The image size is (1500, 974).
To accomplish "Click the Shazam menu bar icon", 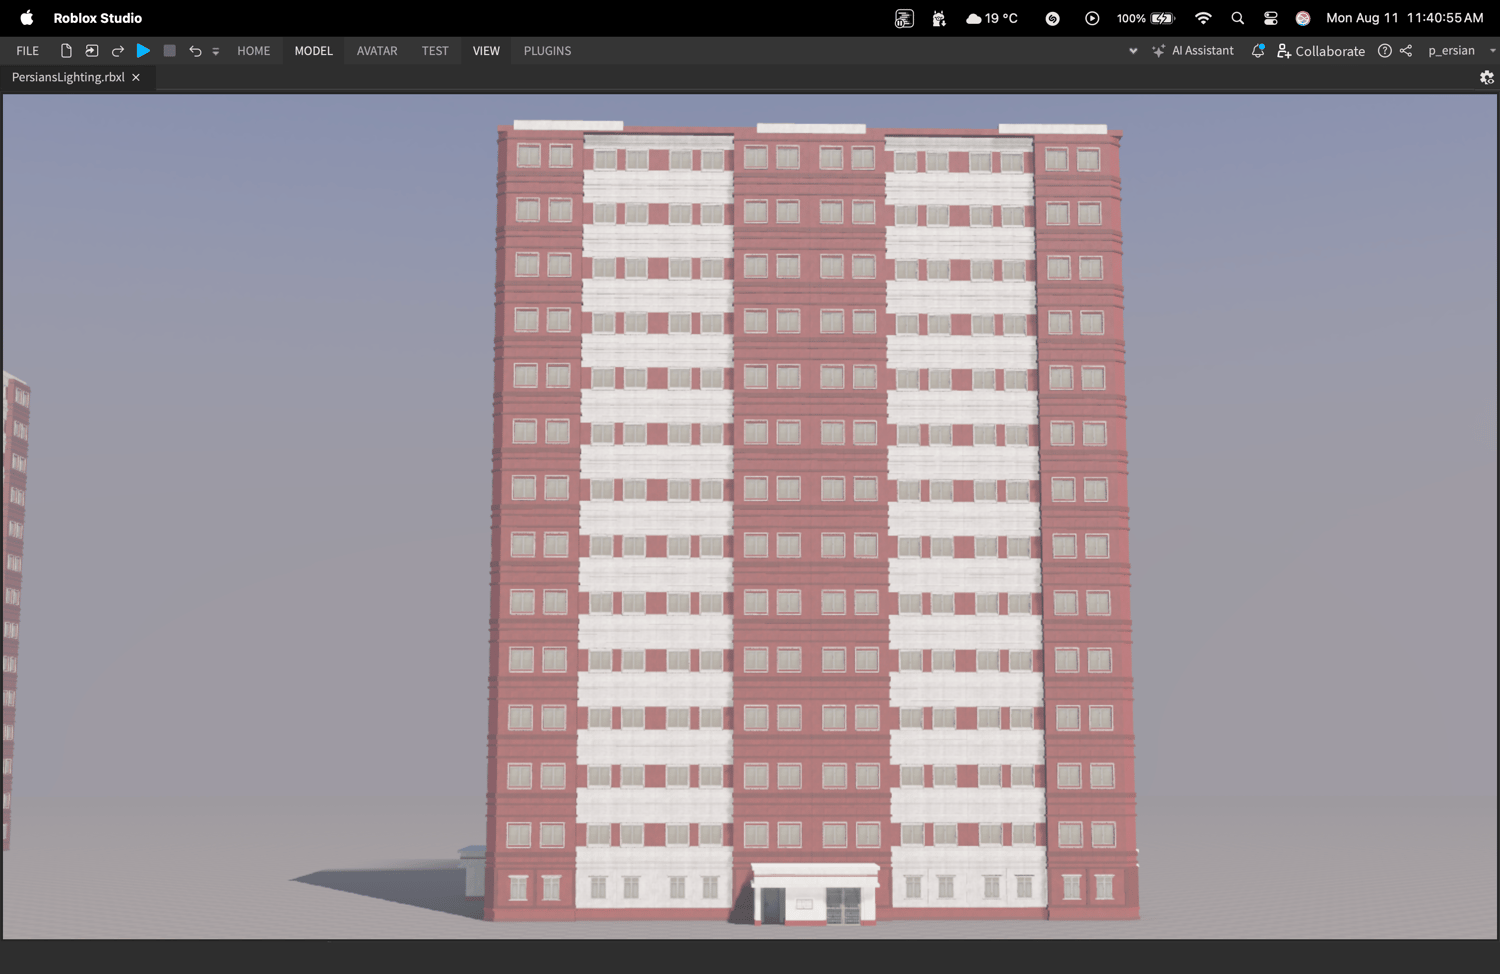I will 1053,18.
